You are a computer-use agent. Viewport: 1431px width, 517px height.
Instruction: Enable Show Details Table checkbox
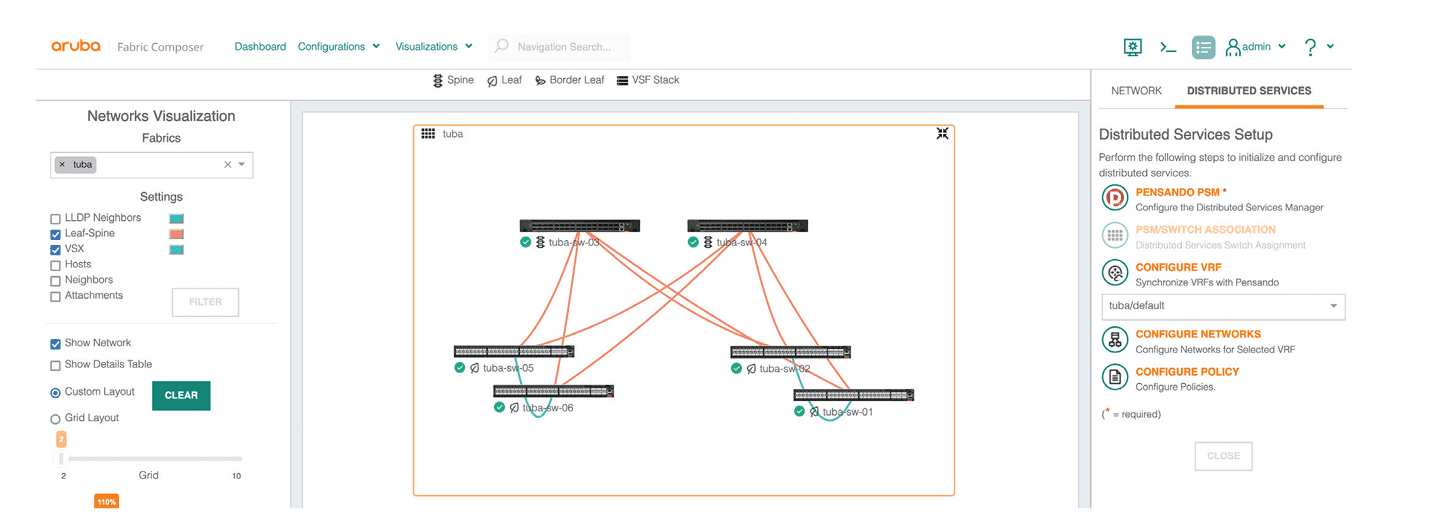coord(56,365)
